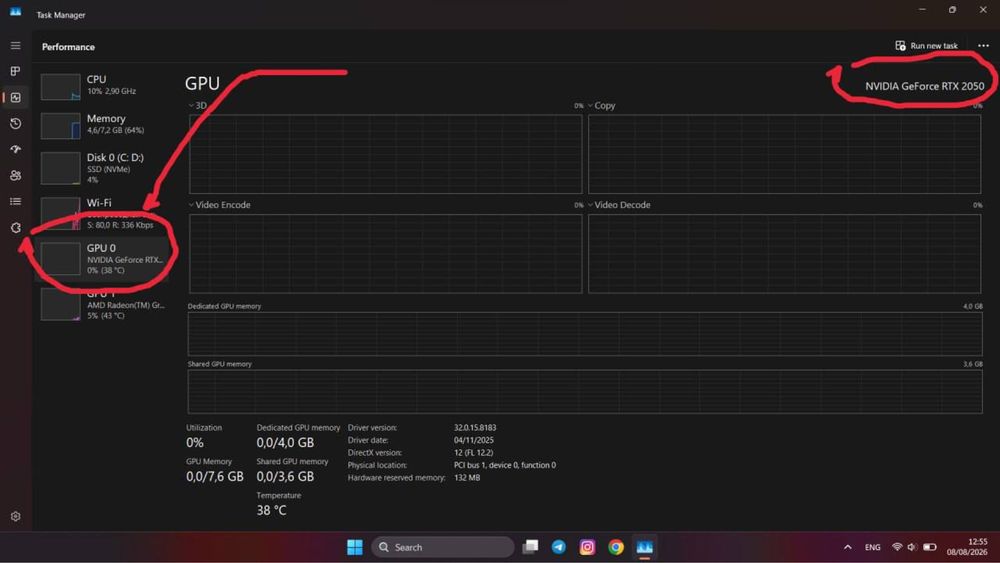Open the Copy engine graph dropdown
1000x563 pixels.
coord(601,106)
